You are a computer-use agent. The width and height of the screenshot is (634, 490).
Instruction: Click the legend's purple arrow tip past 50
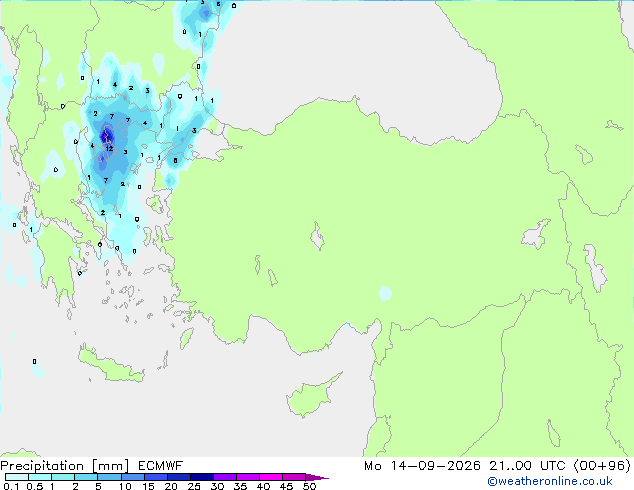click(x=317, y=477)
